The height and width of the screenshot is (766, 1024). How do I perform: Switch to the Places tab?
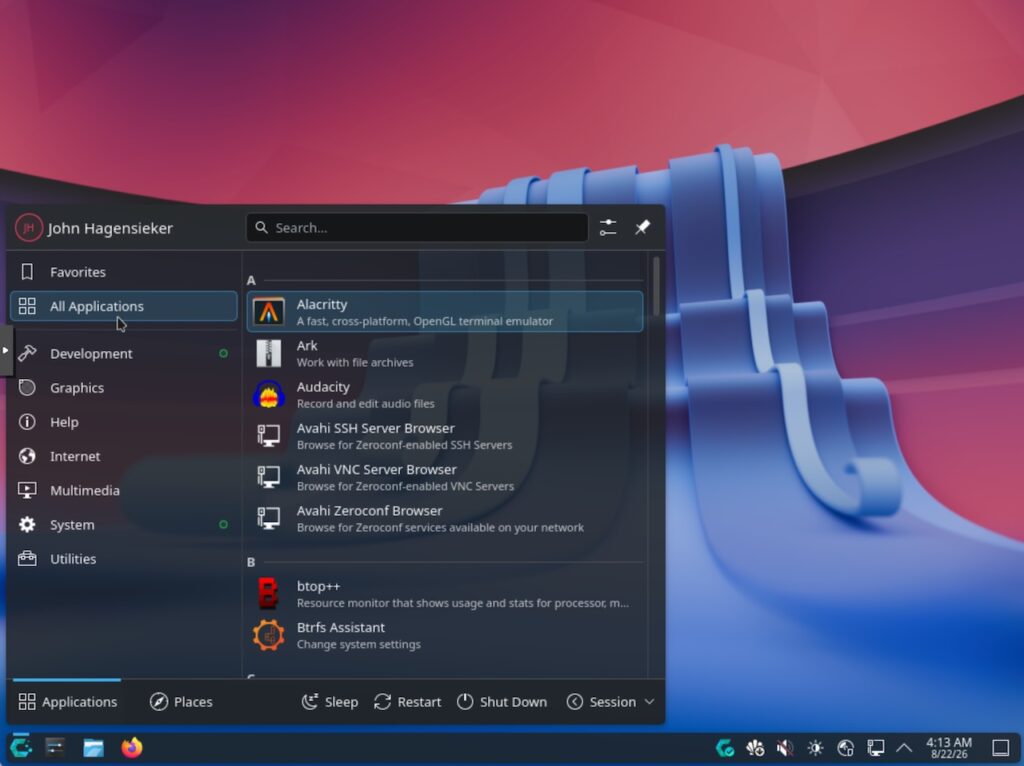(181, 701)
